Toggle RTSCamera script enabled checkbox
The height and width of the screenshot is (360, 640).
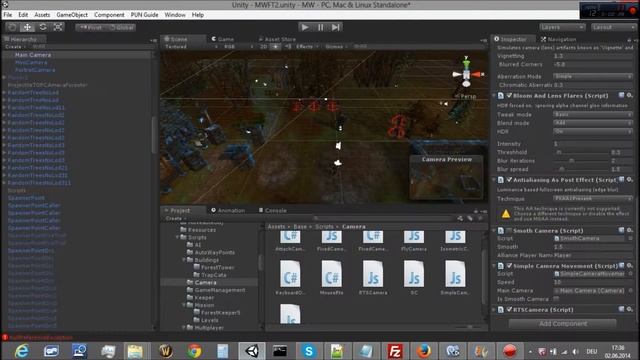pos(509,309)
